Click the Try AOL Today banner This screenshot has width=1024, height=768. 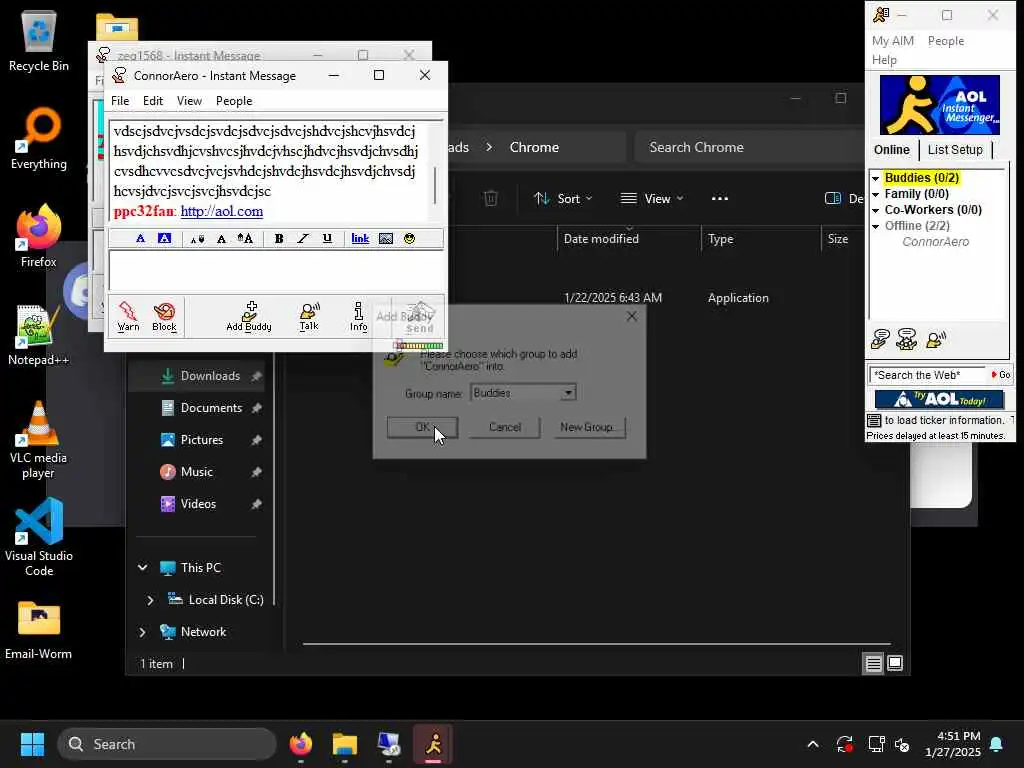point(939,398)
